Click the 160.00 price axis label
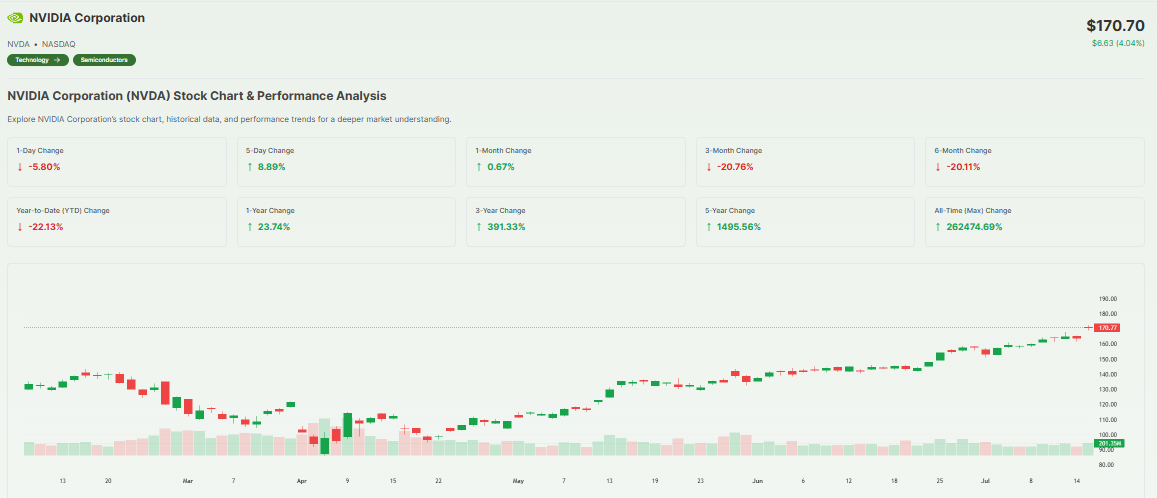The width and height of the screenshot is (1157, 498). pyautogui.click(x=1108, y=344)
